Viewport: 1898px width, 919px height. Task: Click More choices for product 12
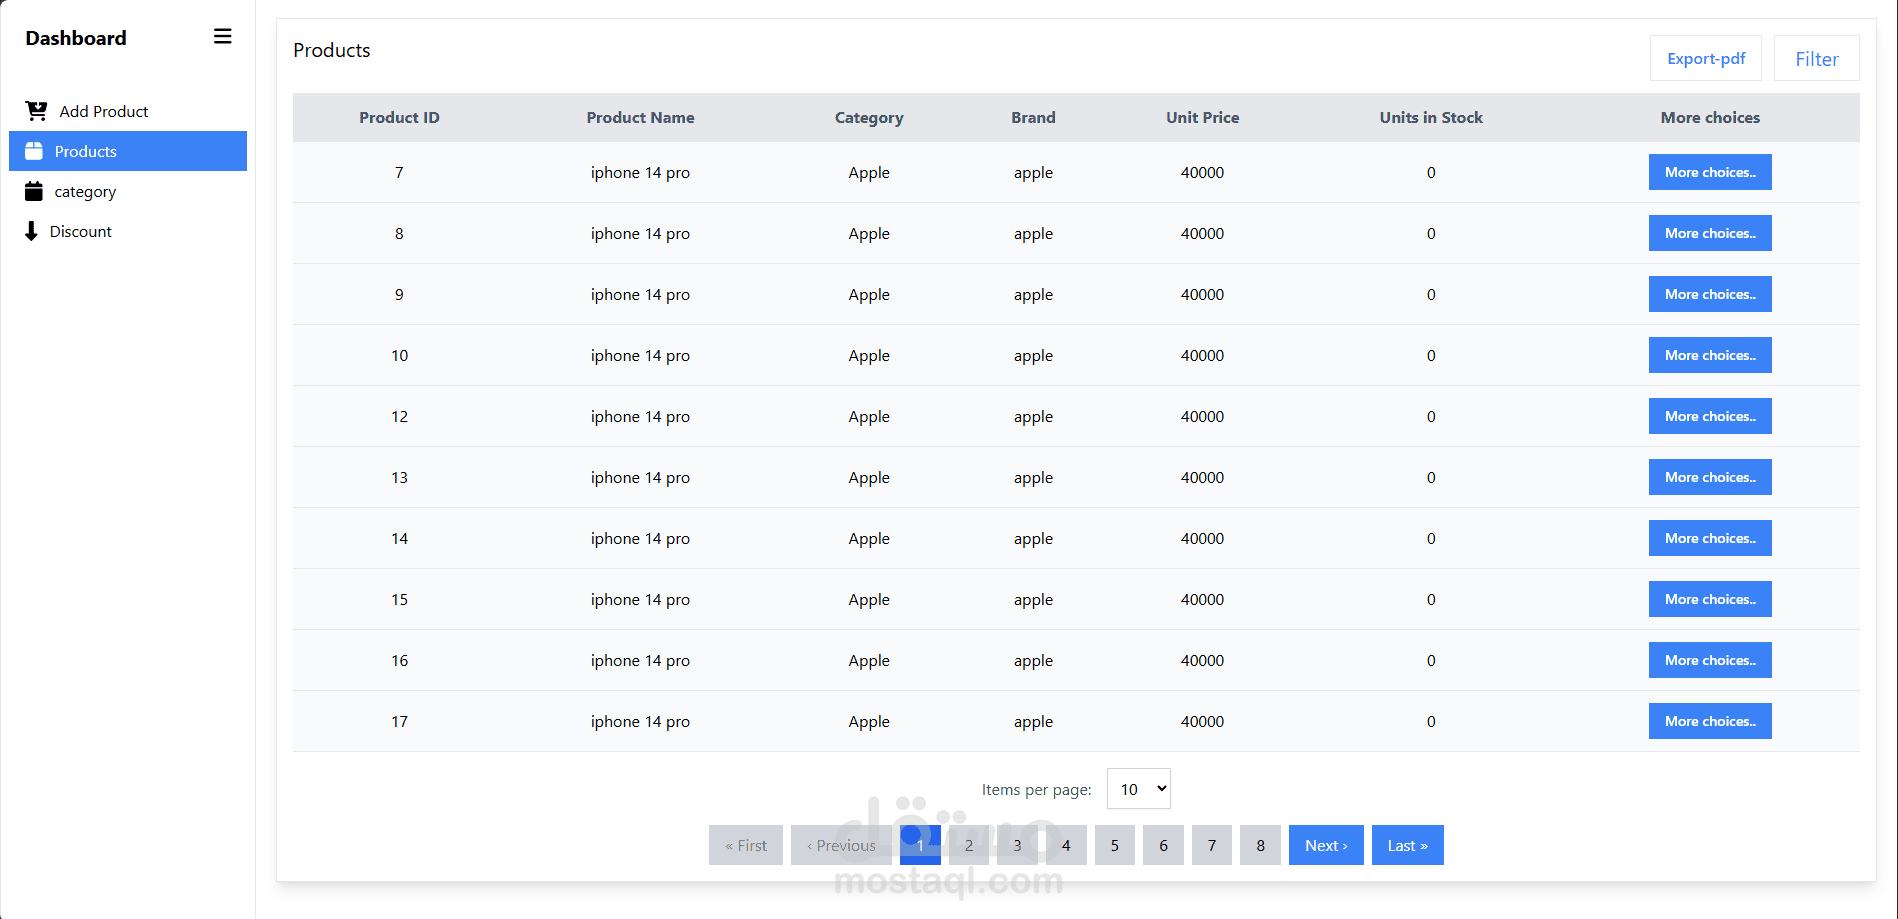point(1710,416)
